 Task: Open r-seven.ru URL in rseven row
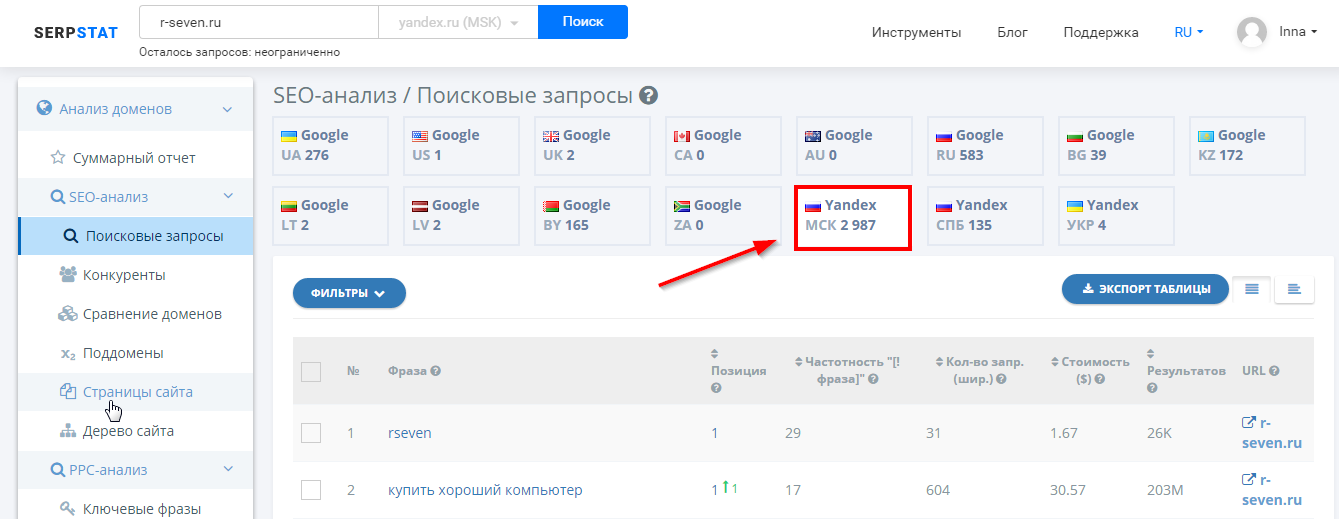point(1272,433)
